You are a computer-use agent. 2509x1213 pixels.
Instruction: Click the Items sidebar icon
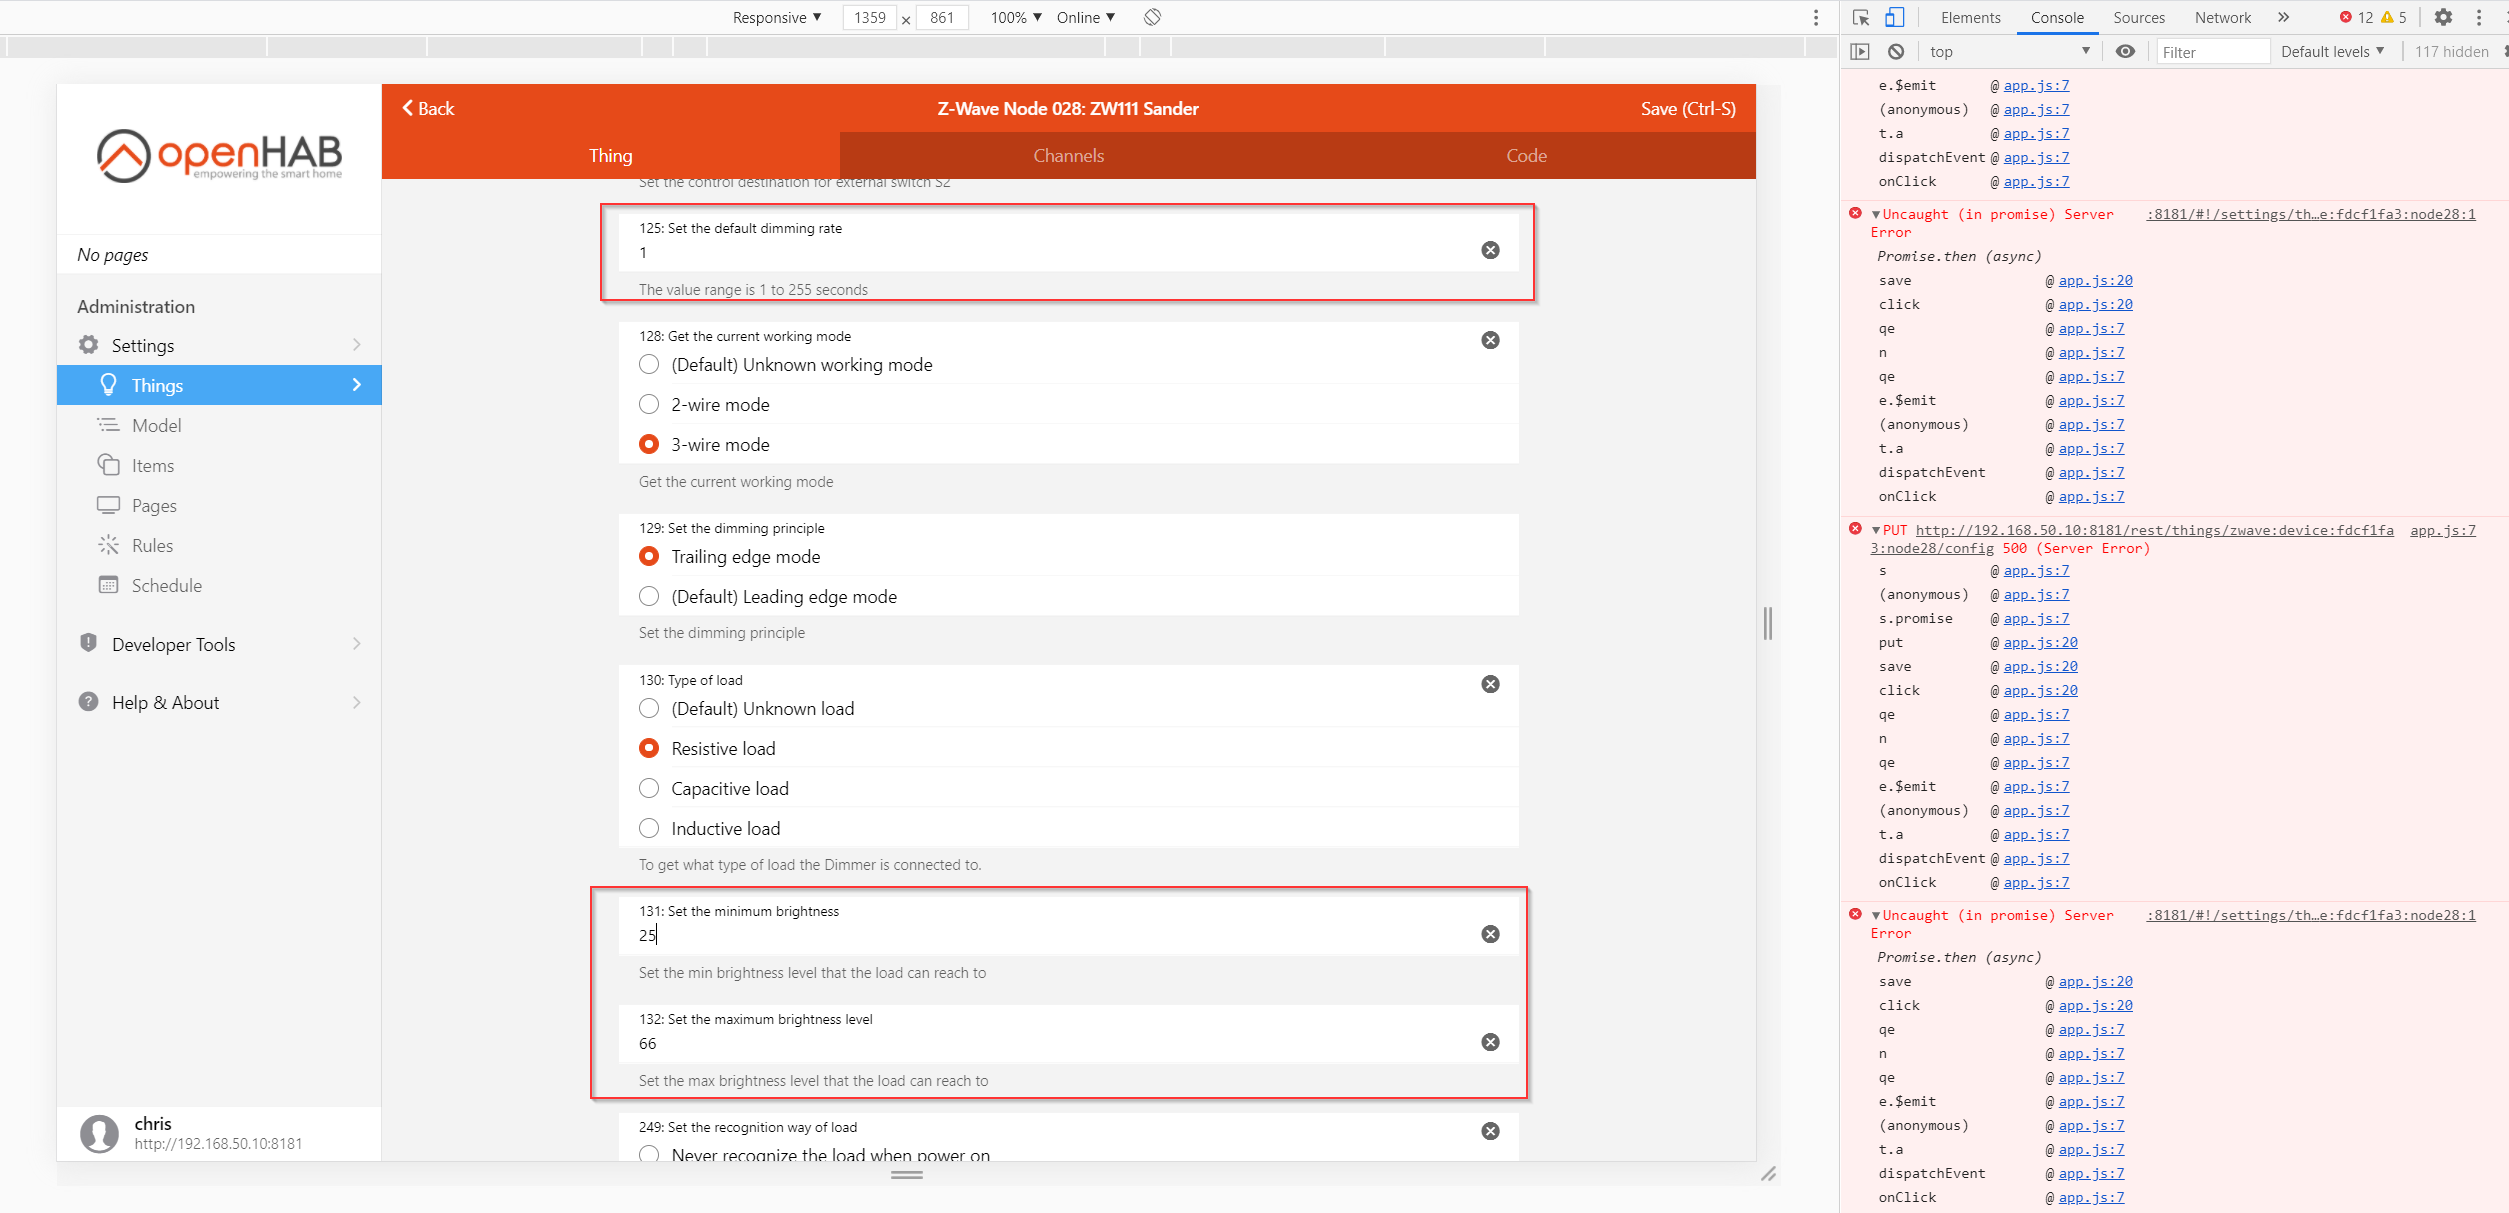pos(110,465)
